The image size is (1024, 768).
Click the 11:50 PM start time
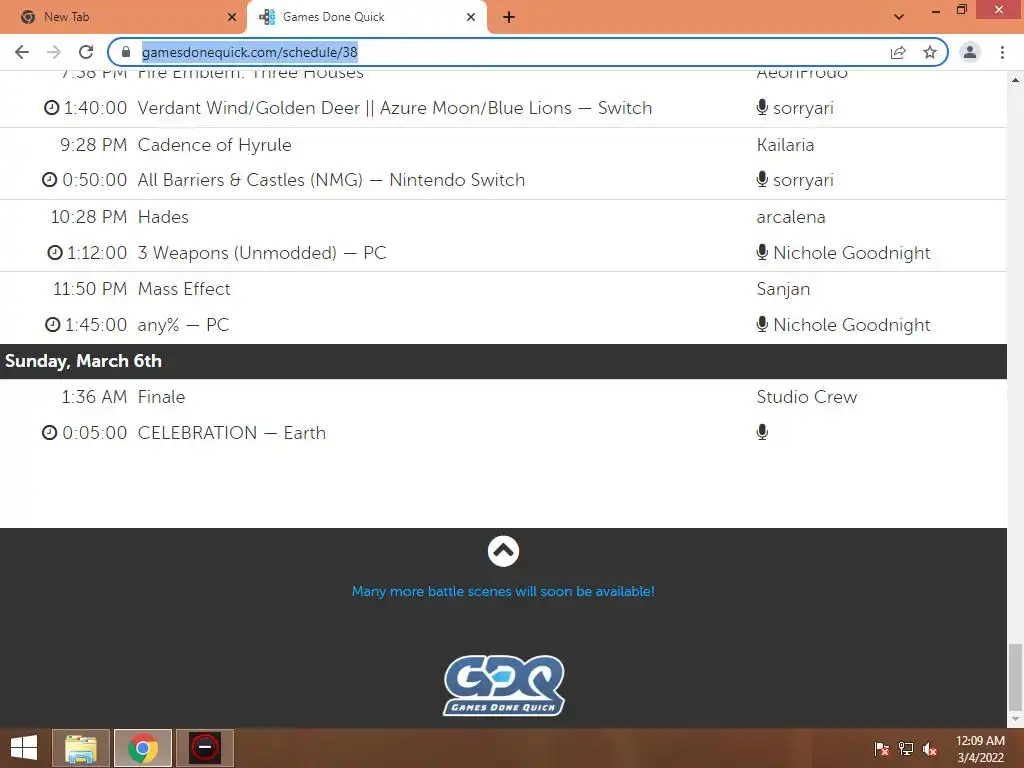click(x=90, y=289)
